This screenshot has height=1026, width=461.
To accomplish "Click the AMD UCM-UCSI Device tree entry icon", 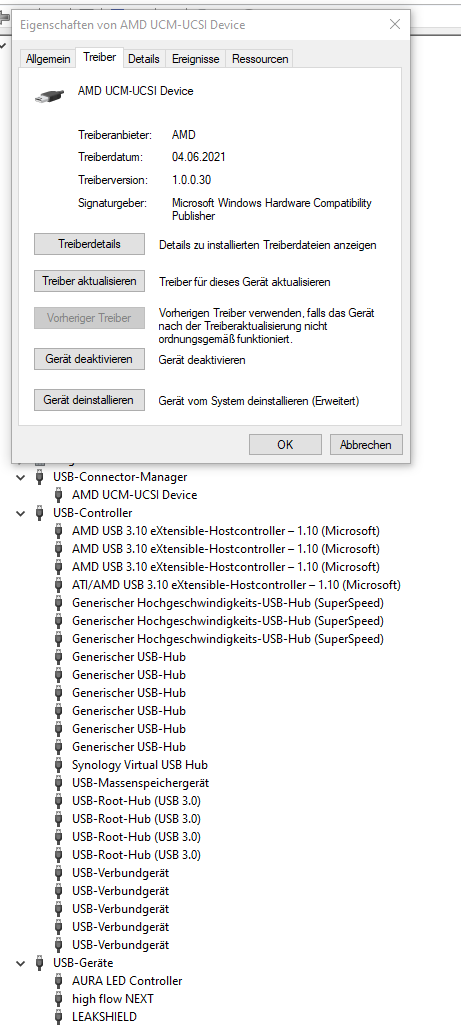I will coord(59,495).
